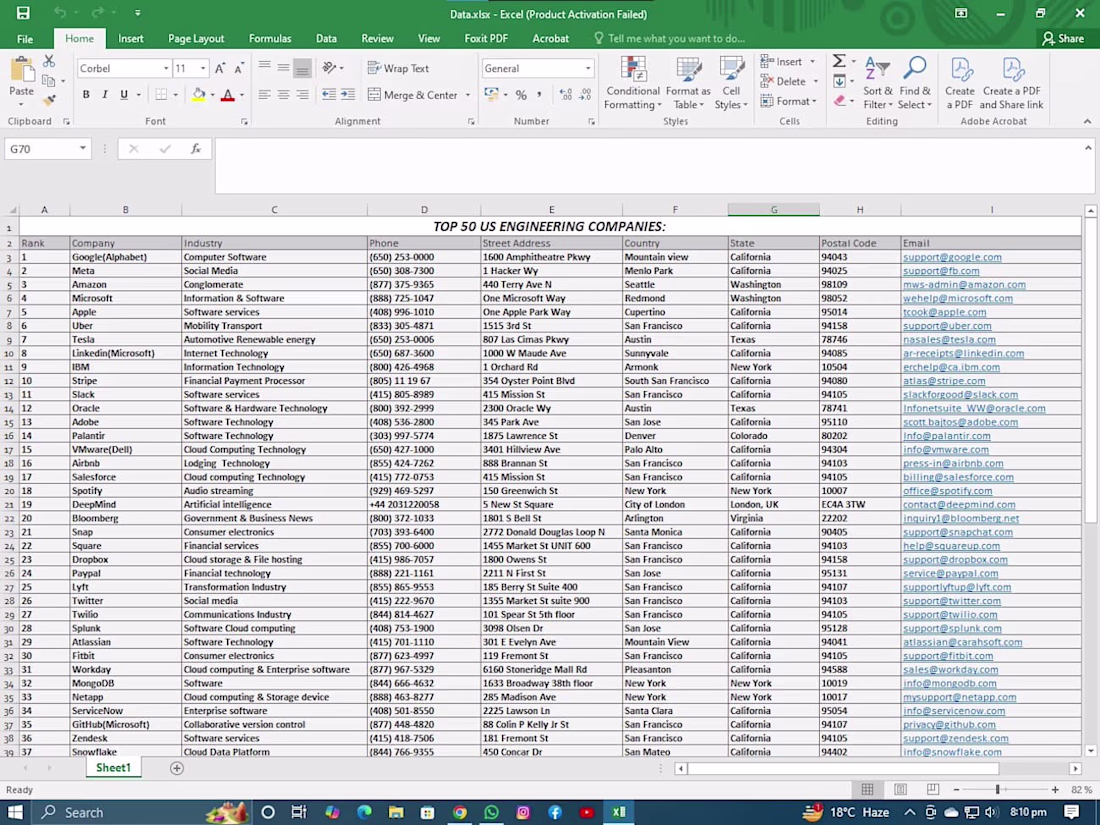Screen dimensions: 1100x825
Task: Click the AutoSum sigma icon
Action: [839, 62]
